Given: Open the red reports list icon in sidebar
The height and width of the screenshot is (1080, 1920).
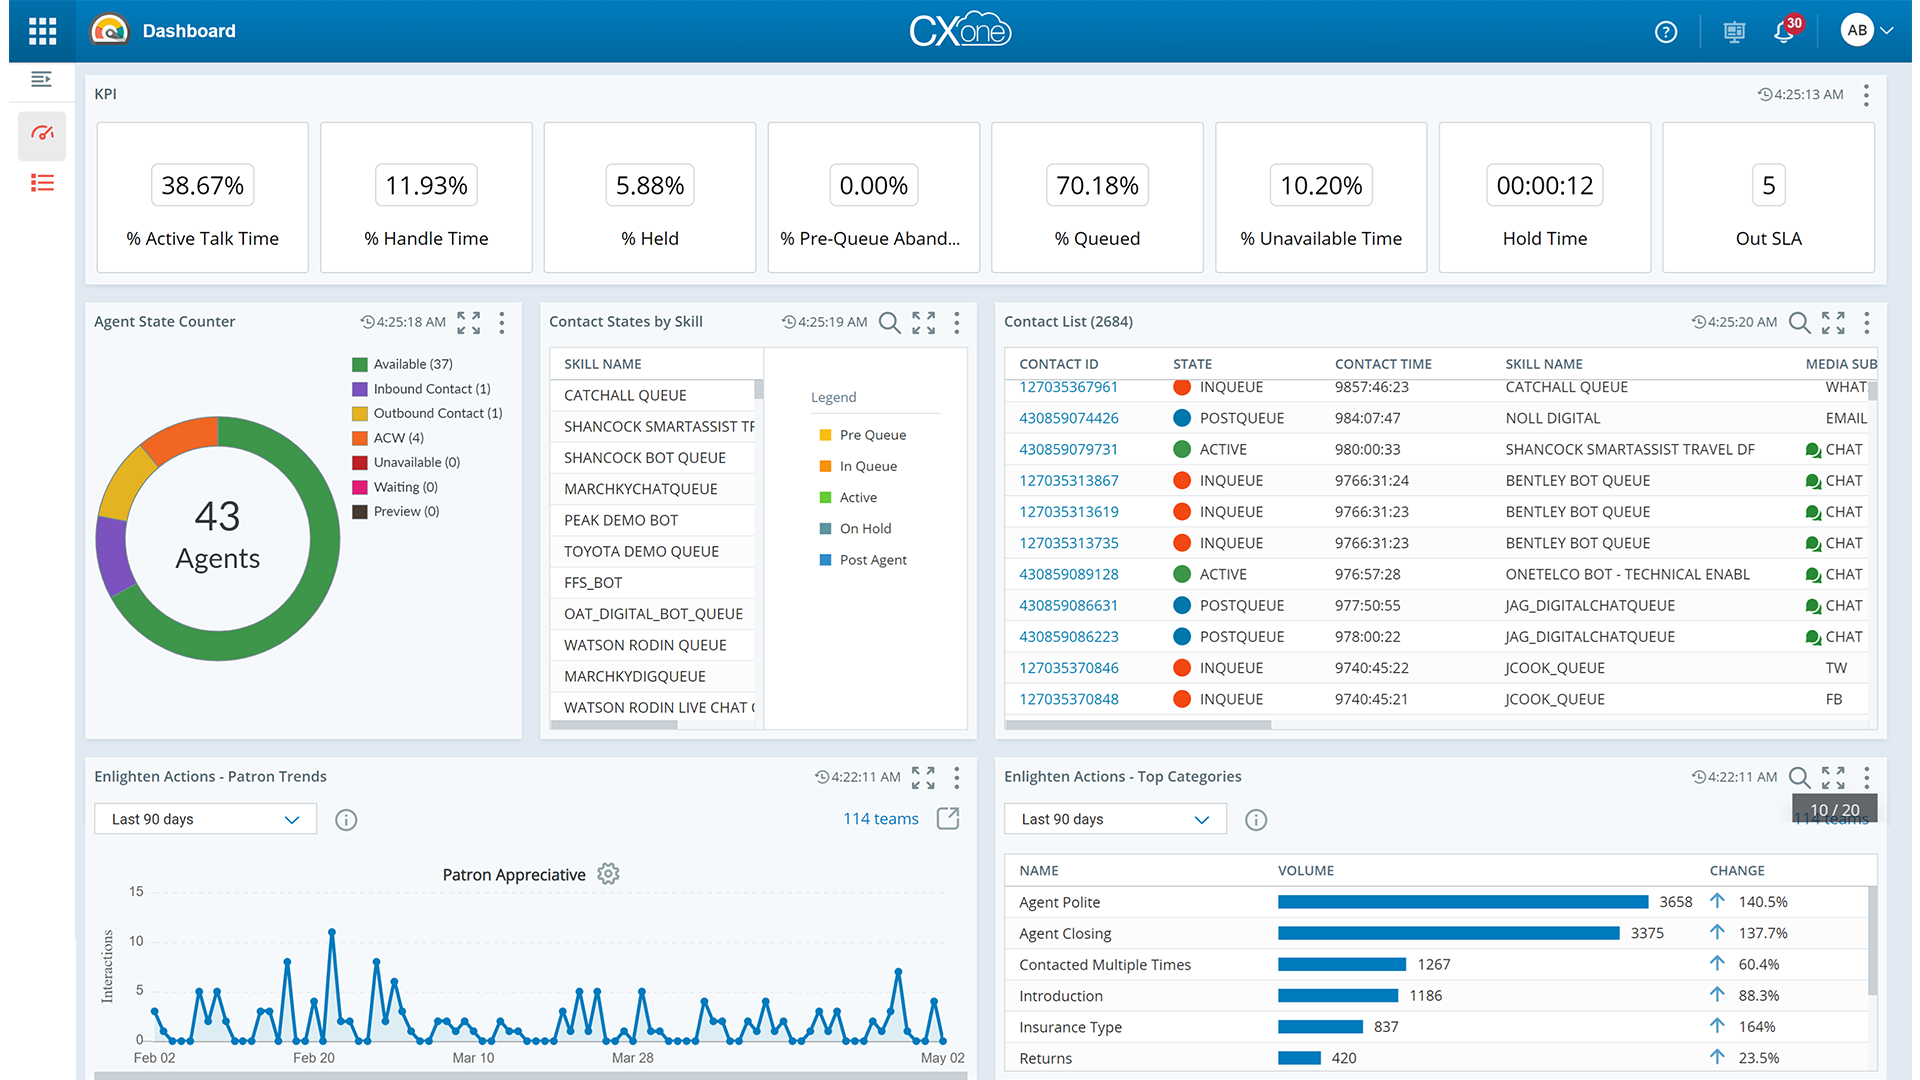Looking at the screenshot, I should (41, 183).
